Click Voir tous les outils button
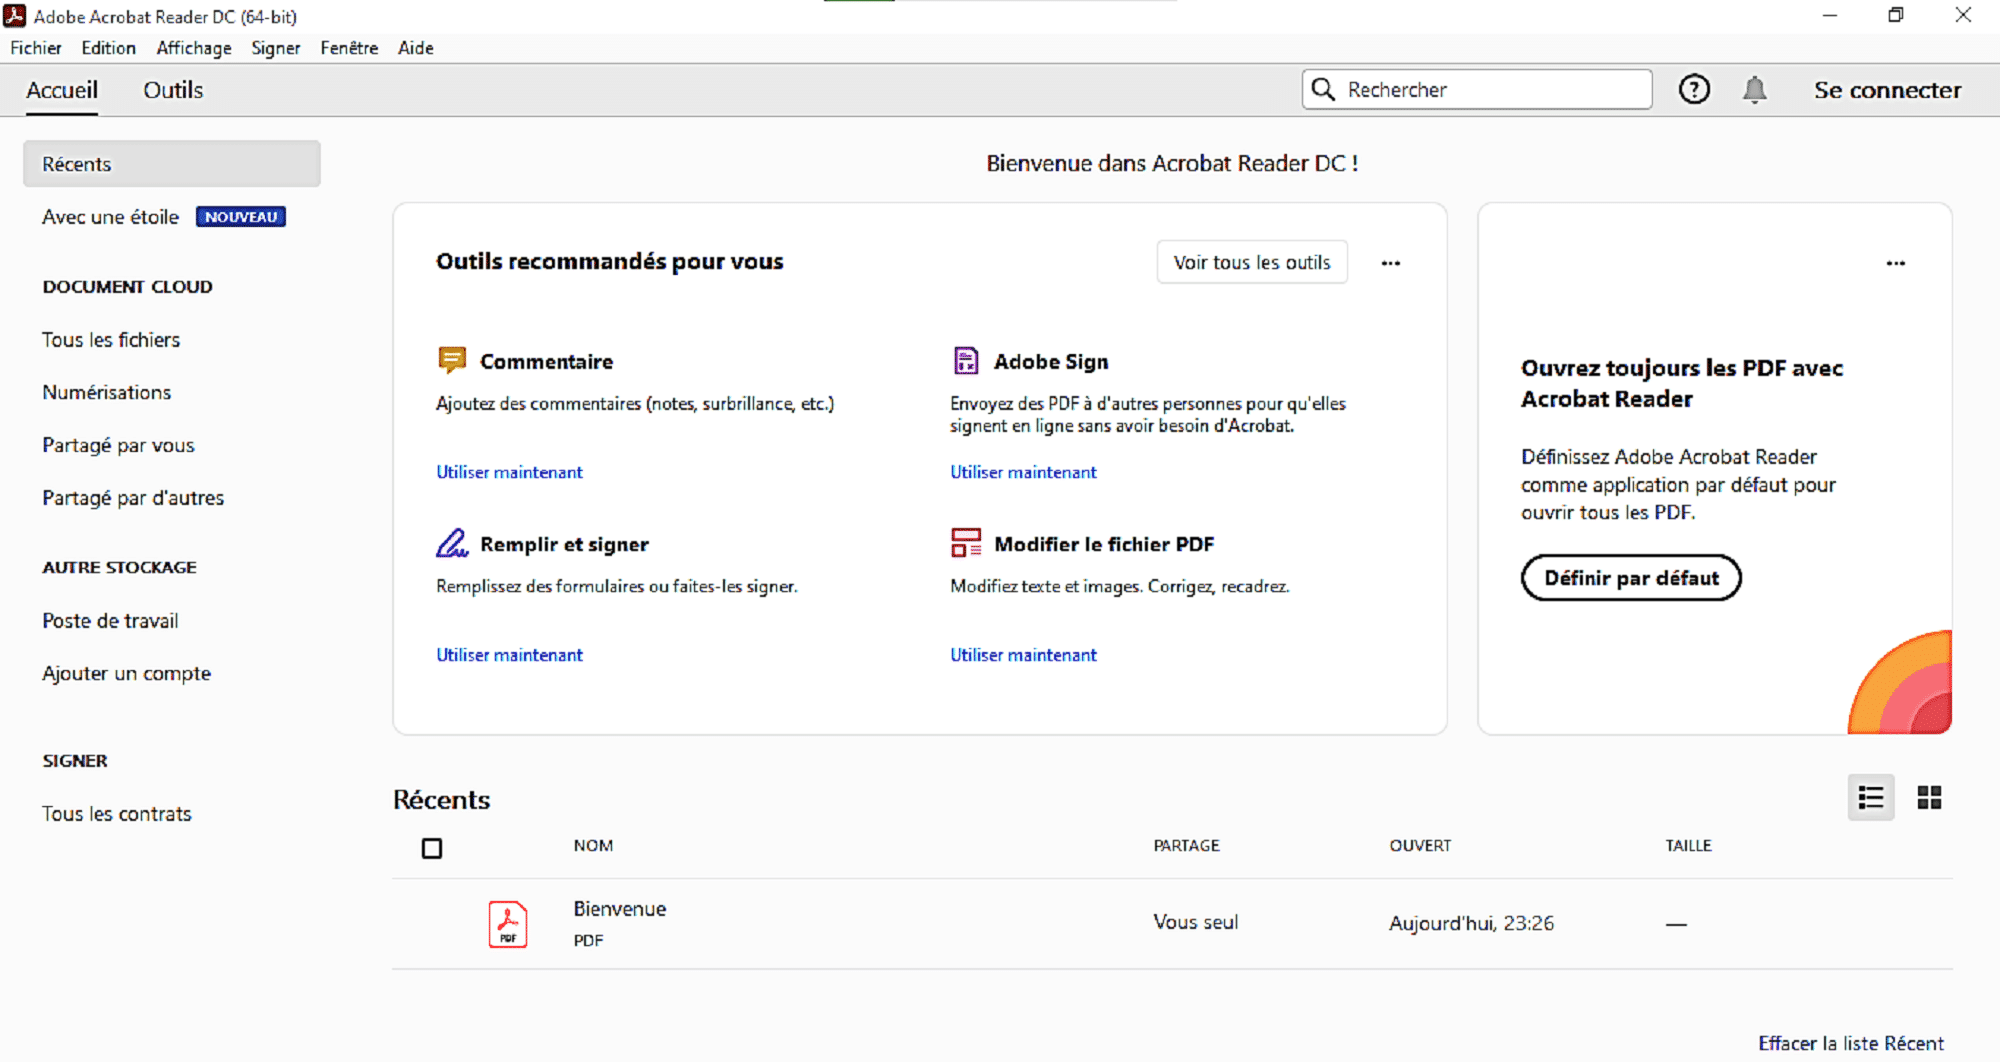Viewport: 2000px width, 1062px height. 1252,262
